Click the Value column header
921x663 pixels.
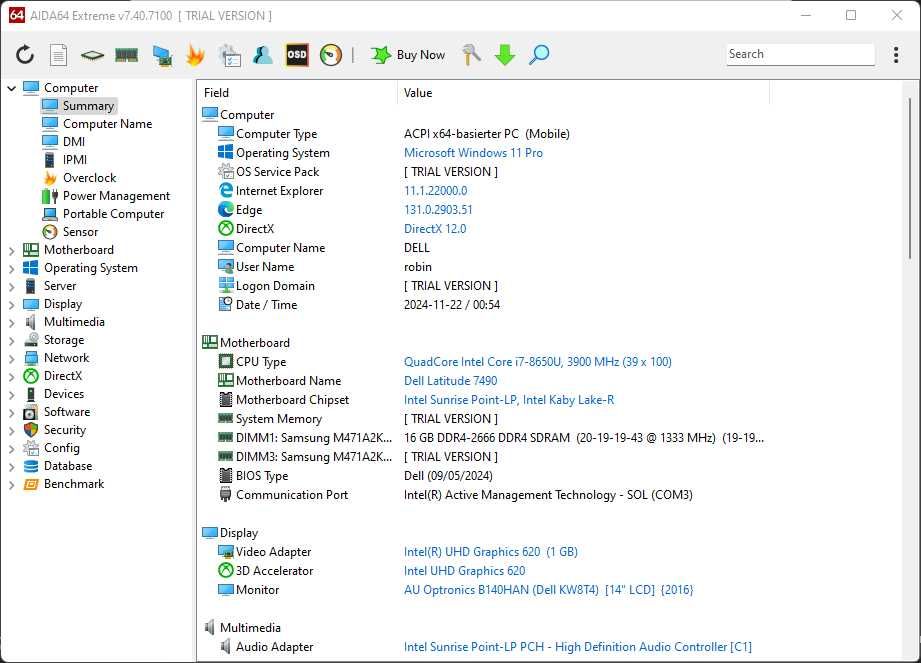tap(583, 93)
